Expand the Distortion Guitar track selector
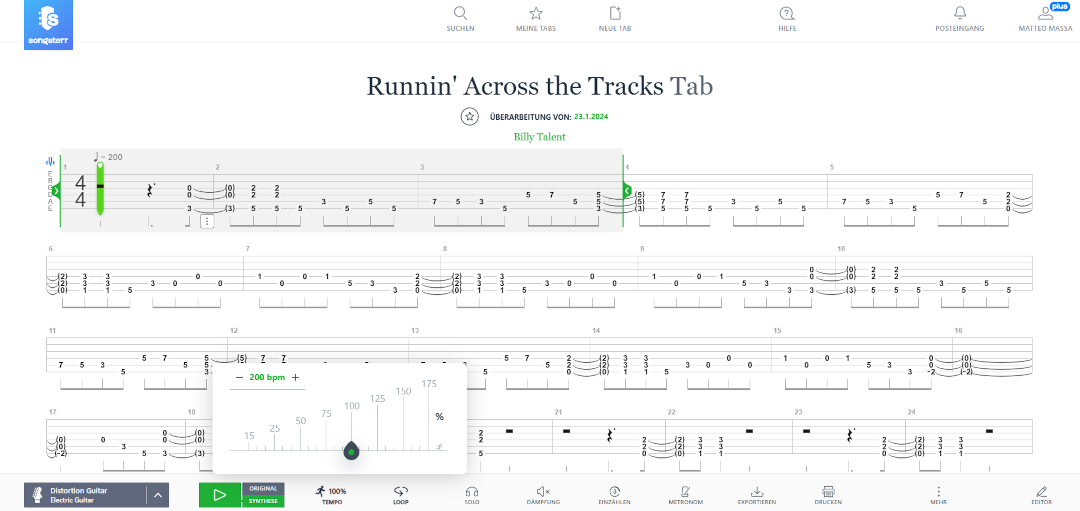Viewport: 1080px width, 511px height. click(x=157, y=495)
